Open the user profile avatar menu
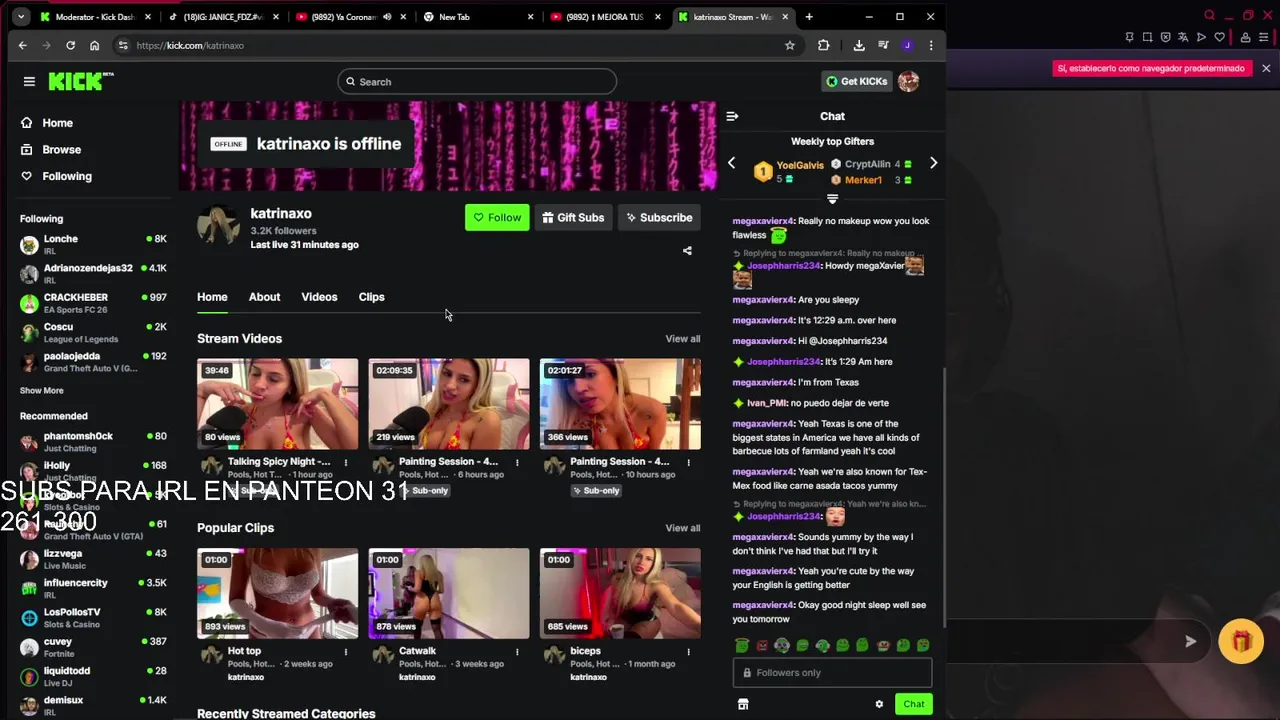Viewport: 1280px width, 720px height. coord(908,81)
